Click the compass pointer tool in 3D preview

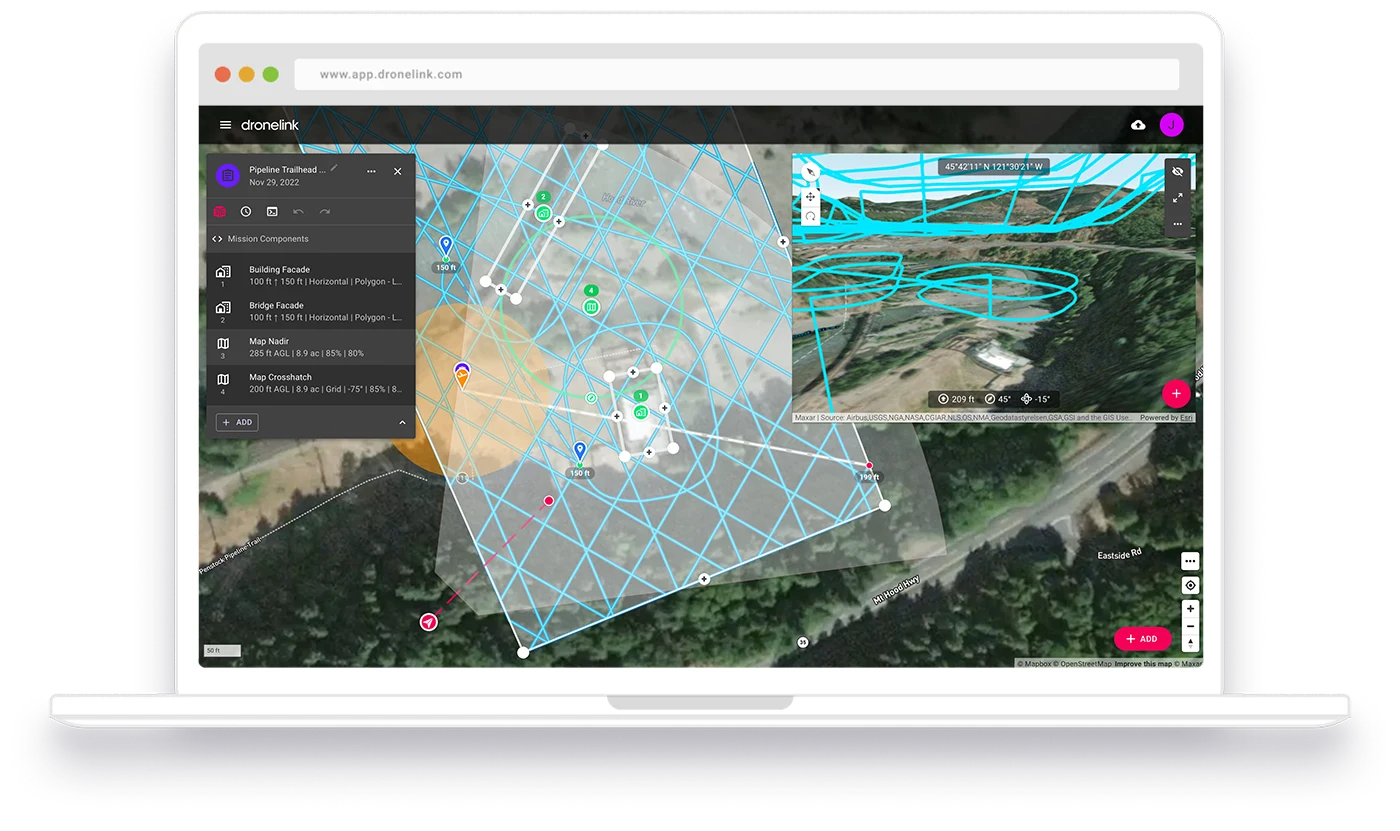(x=810, y=172)
